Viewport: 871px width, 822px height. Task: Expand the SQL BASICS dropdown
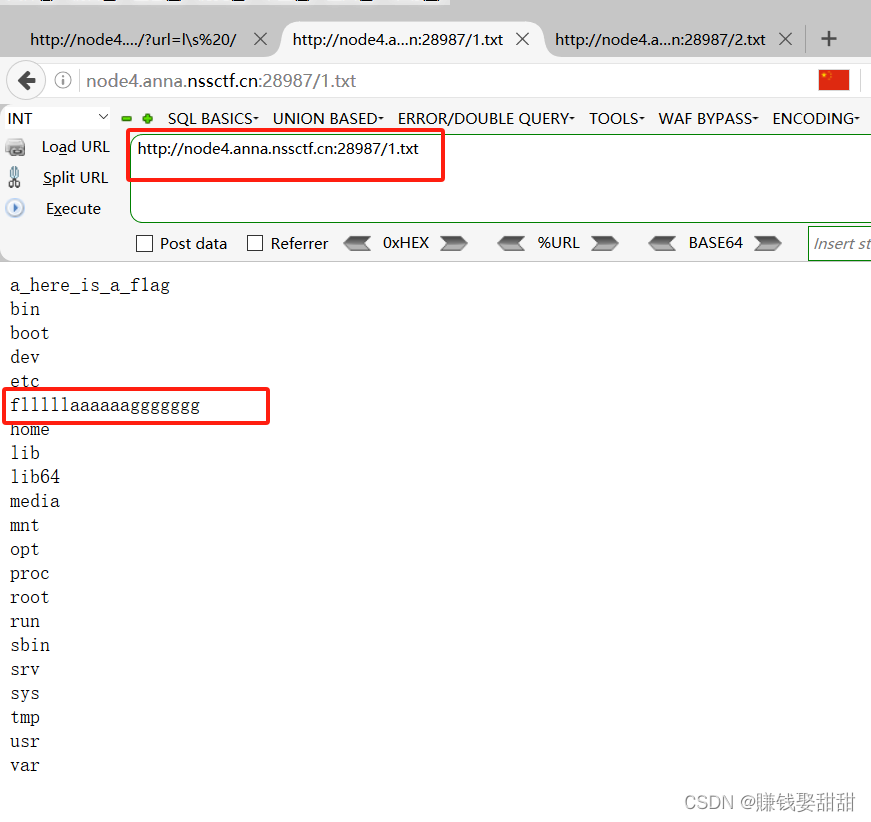(212, 118)
